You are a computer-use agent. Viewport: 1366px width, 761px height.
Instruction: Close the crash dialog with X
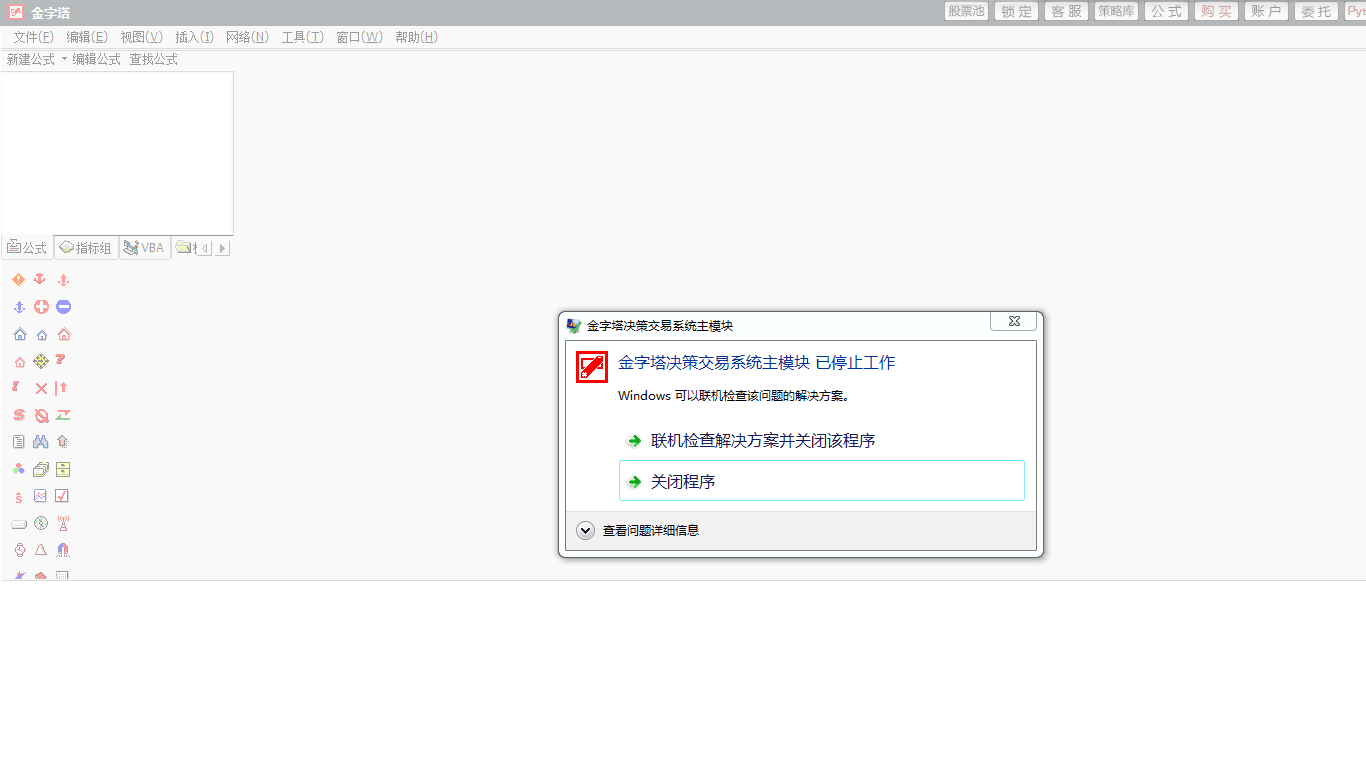click(1013, 321)
